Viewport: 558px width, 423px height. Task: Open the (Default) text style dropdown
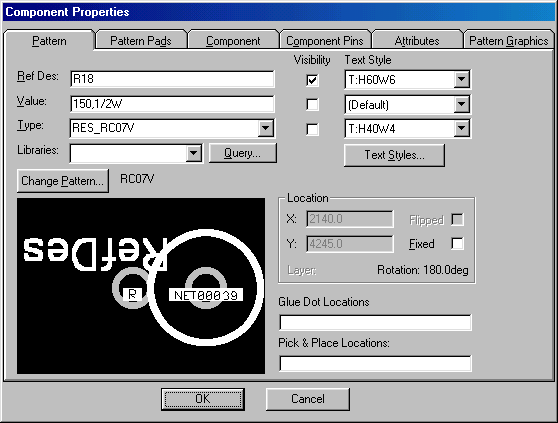[x=461, y=104]
